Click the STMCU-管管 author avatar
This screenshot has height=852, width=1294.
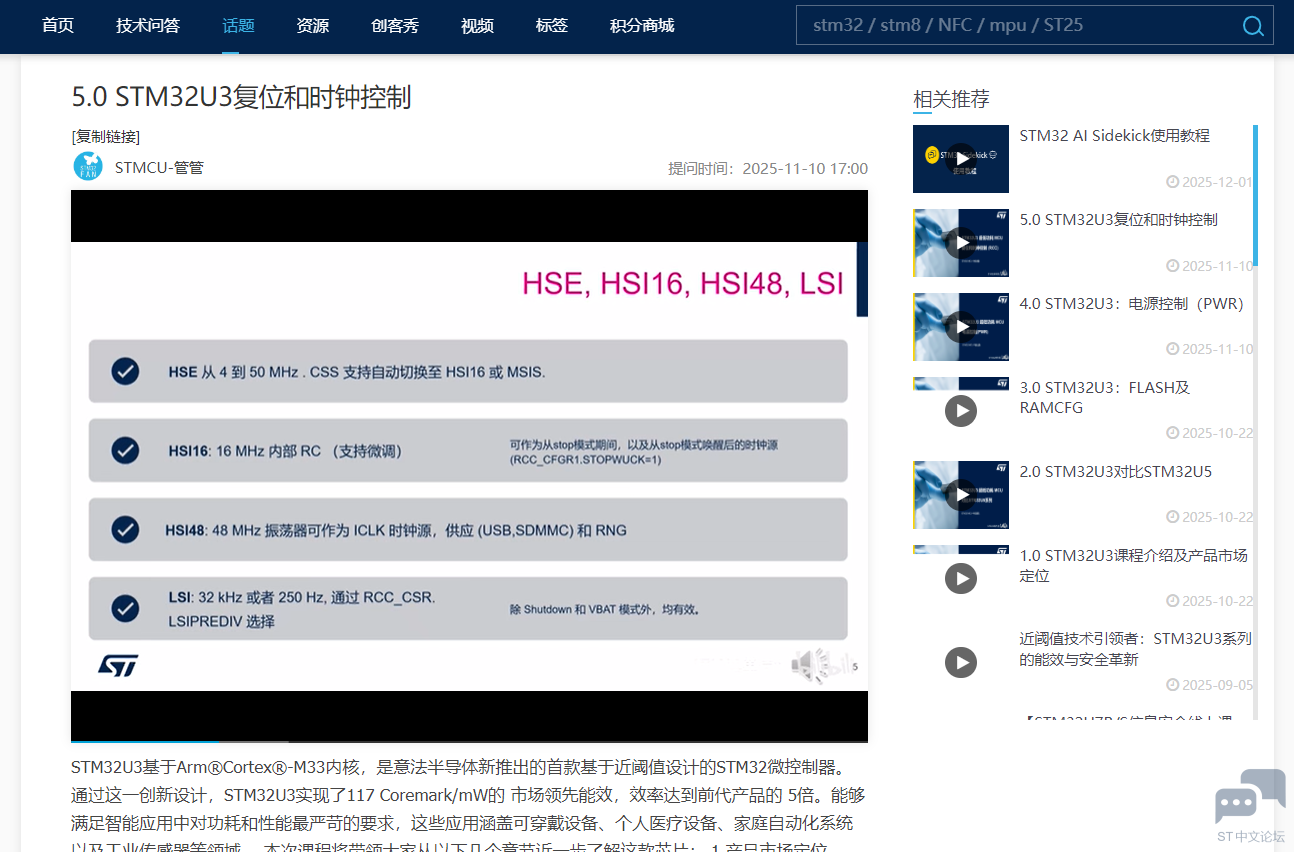(88, 167)
